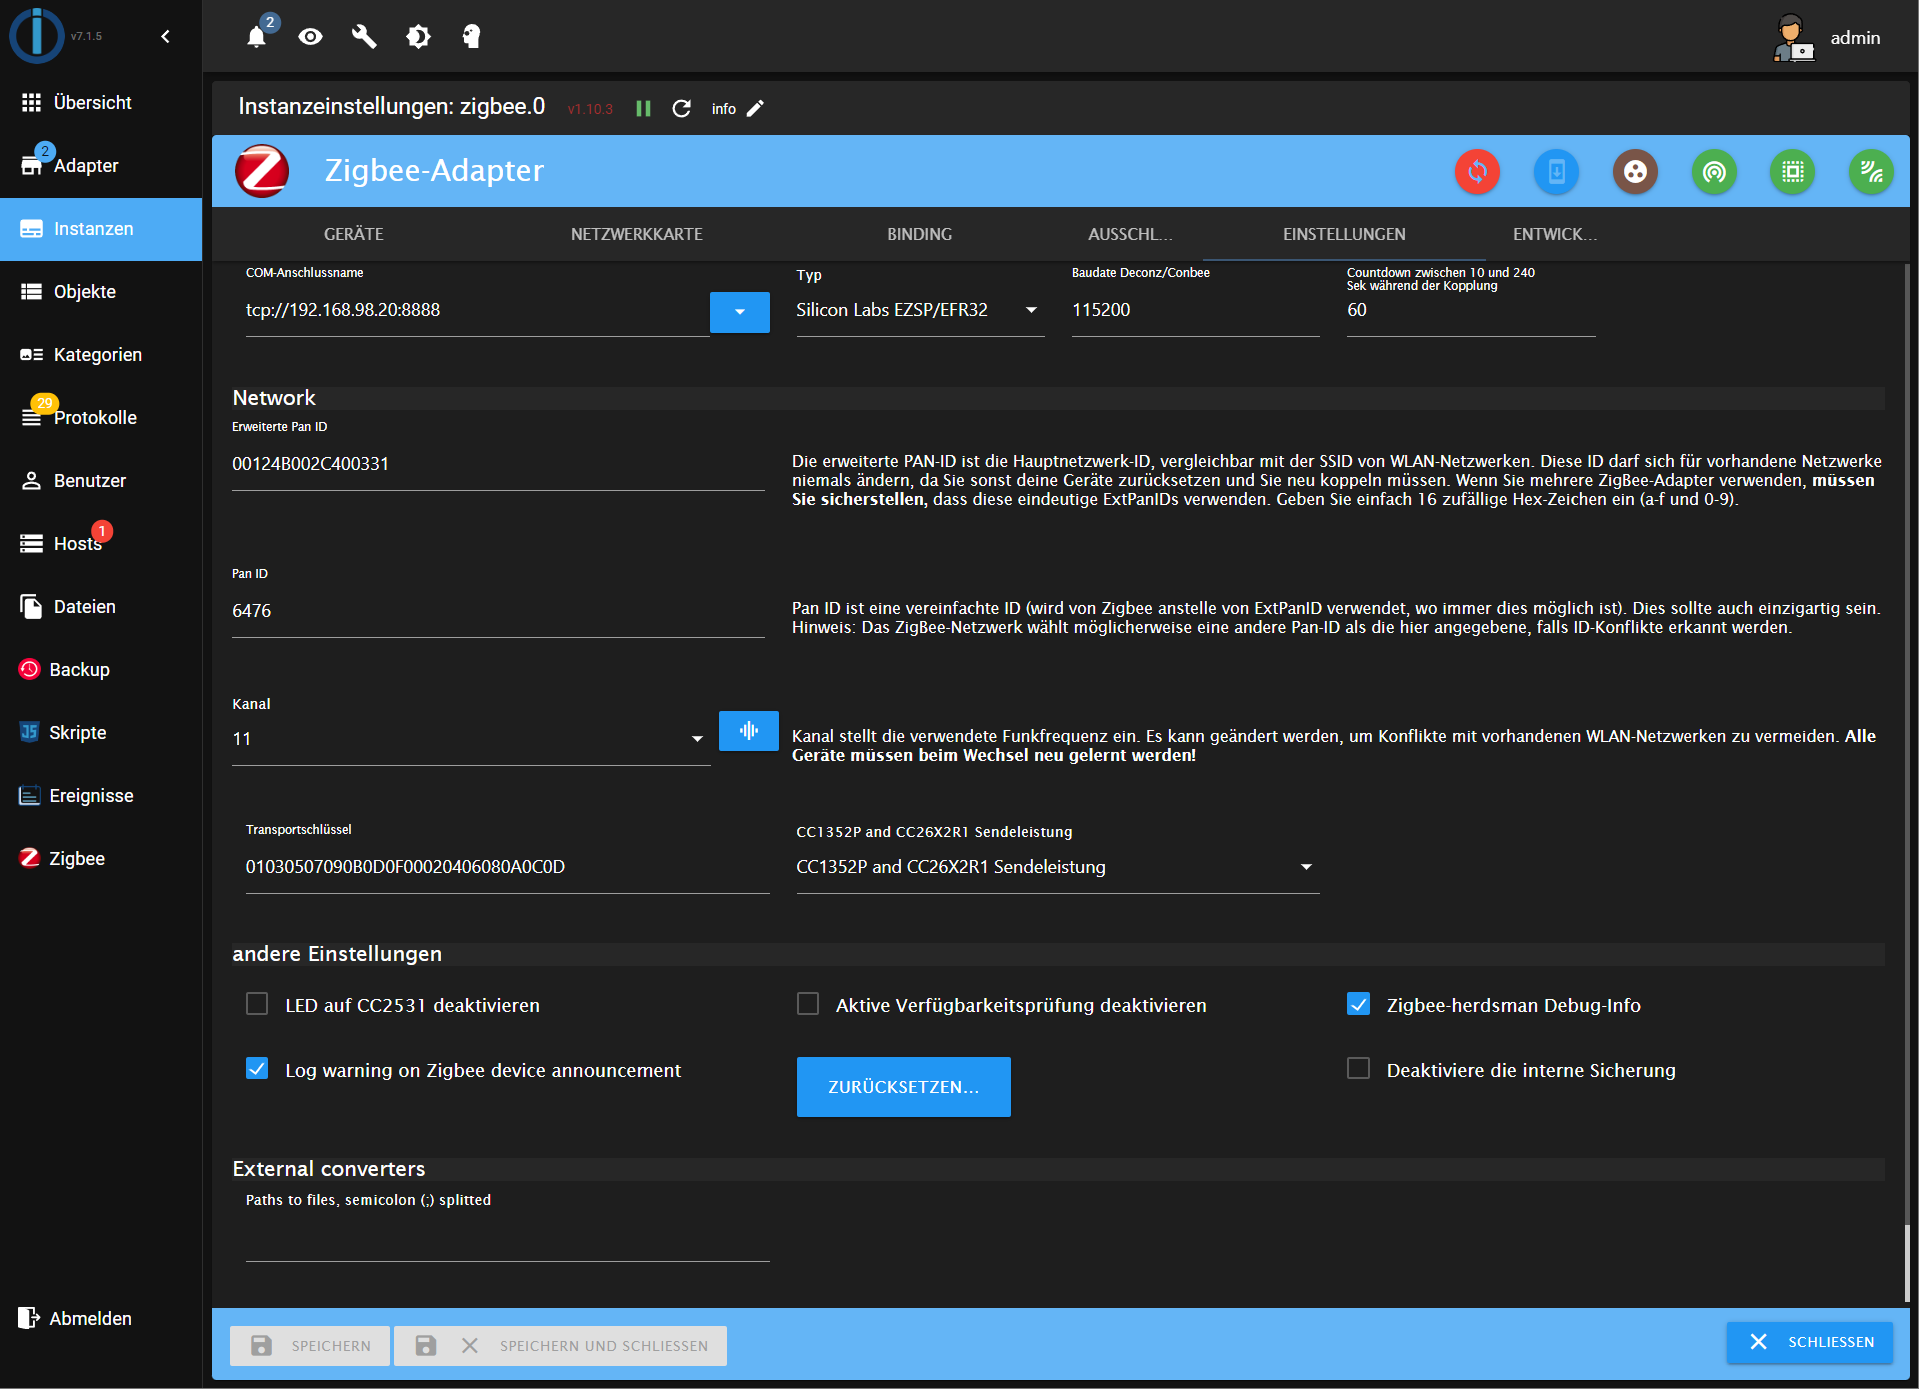This screenshot has height=1389, width=1919.
Task: Click the green touchlink reset icon
Action: pyautogui.click(x=1714, y=172)
